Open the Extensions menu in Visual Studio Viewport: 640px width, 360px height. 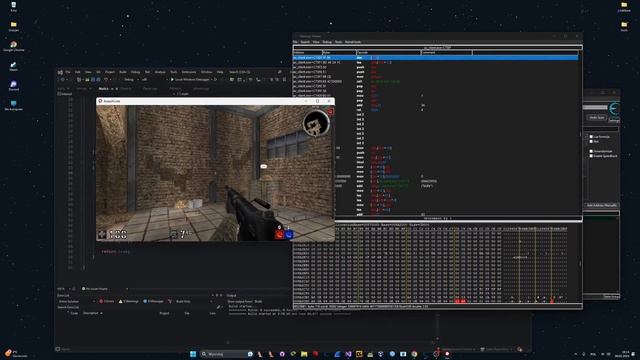click(189, 72)
